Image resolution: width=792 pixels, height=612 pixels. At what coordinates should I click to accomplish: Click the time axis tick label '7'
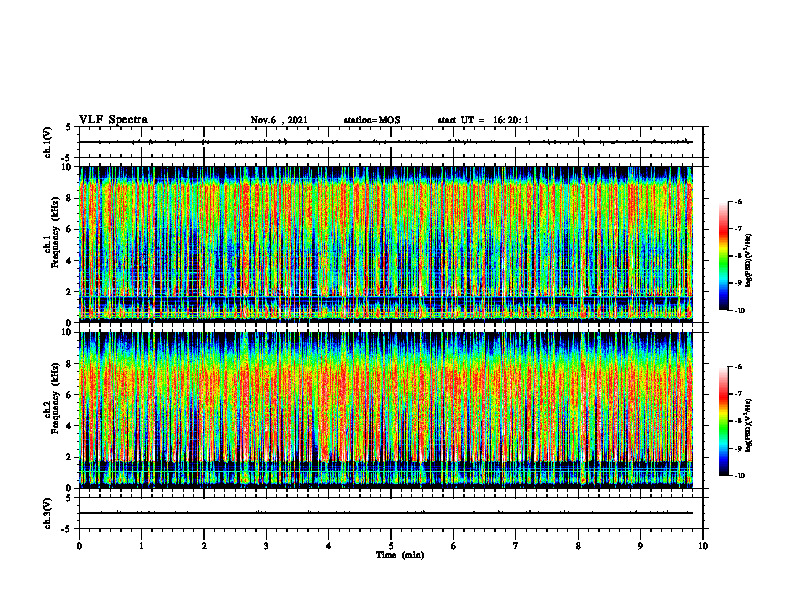point(516,546)
